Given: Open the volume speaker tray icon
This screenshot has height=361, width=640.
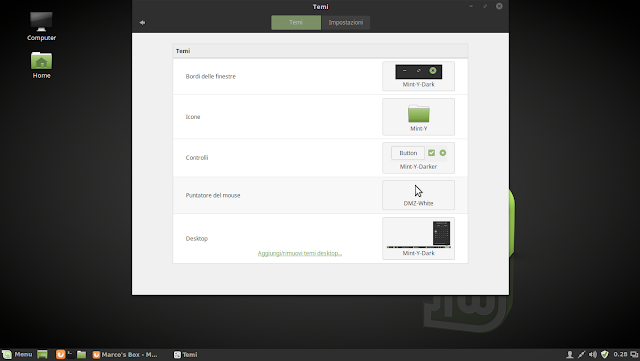Looking at the screenshot, I should [593, 354].
